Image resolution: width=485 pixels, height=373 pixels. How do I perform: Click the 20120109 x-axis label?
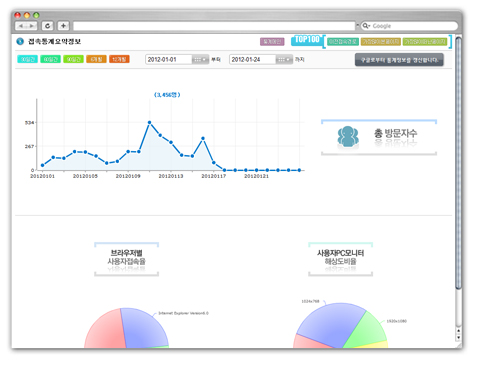coord(128,176)
